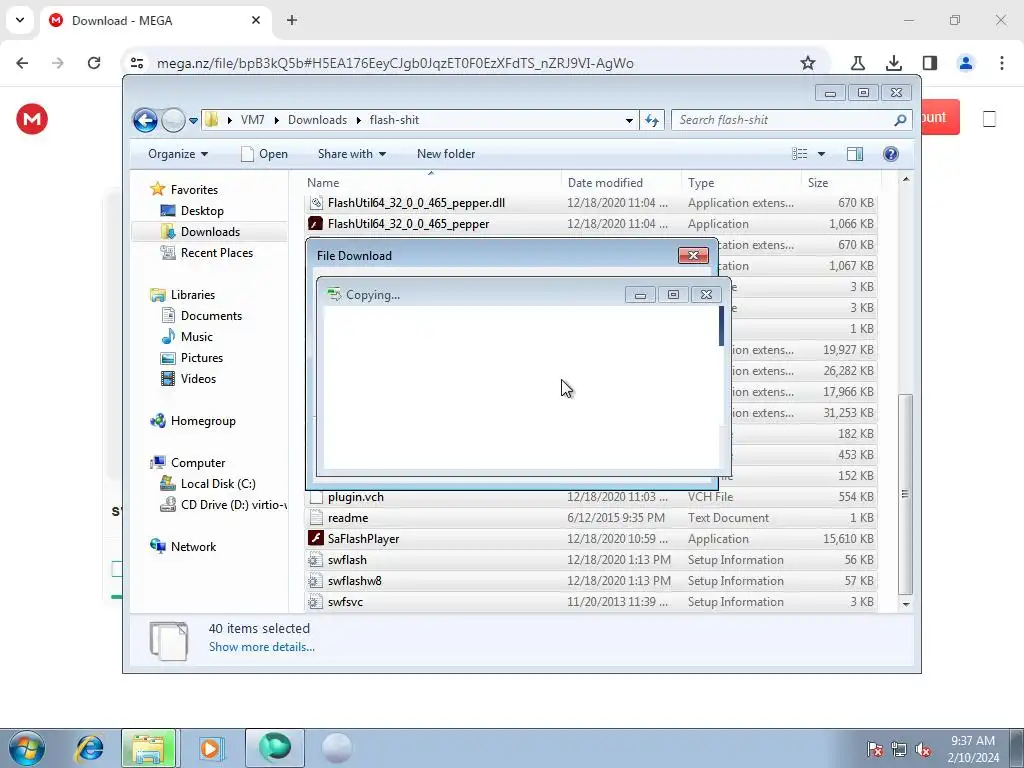Select Homegroup
Viewport: 1024px width, 768px height.
click(203, 421)
